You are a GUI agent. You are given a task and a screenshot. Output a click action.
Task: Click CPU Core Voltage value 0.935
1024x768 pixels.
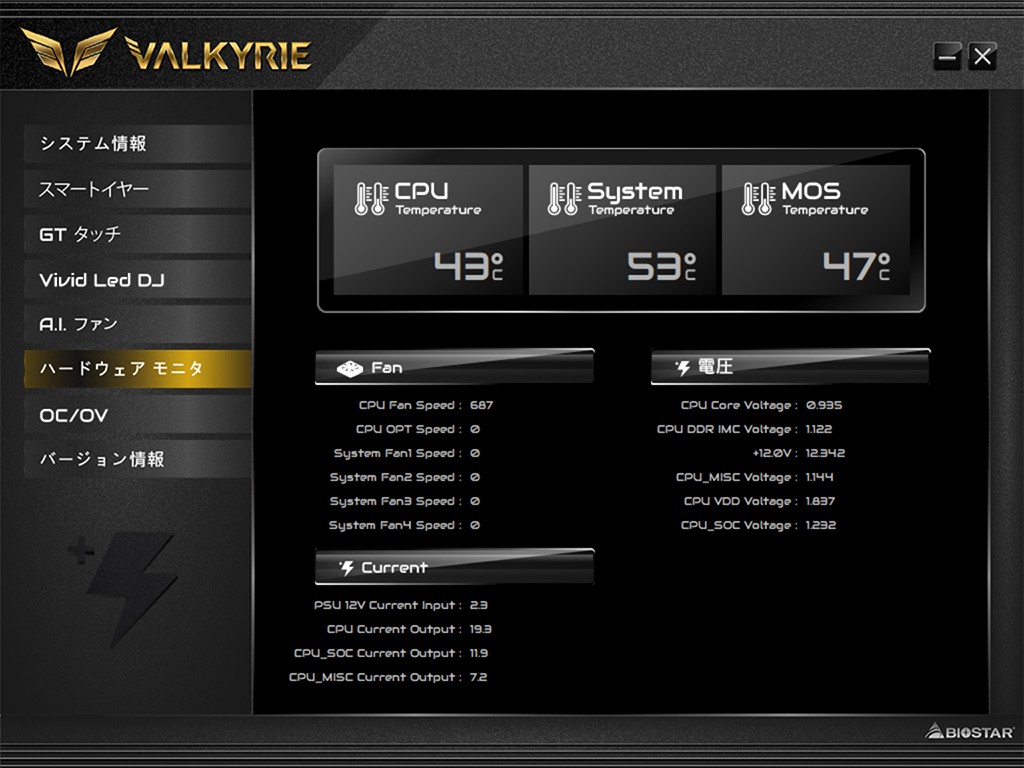824,406
